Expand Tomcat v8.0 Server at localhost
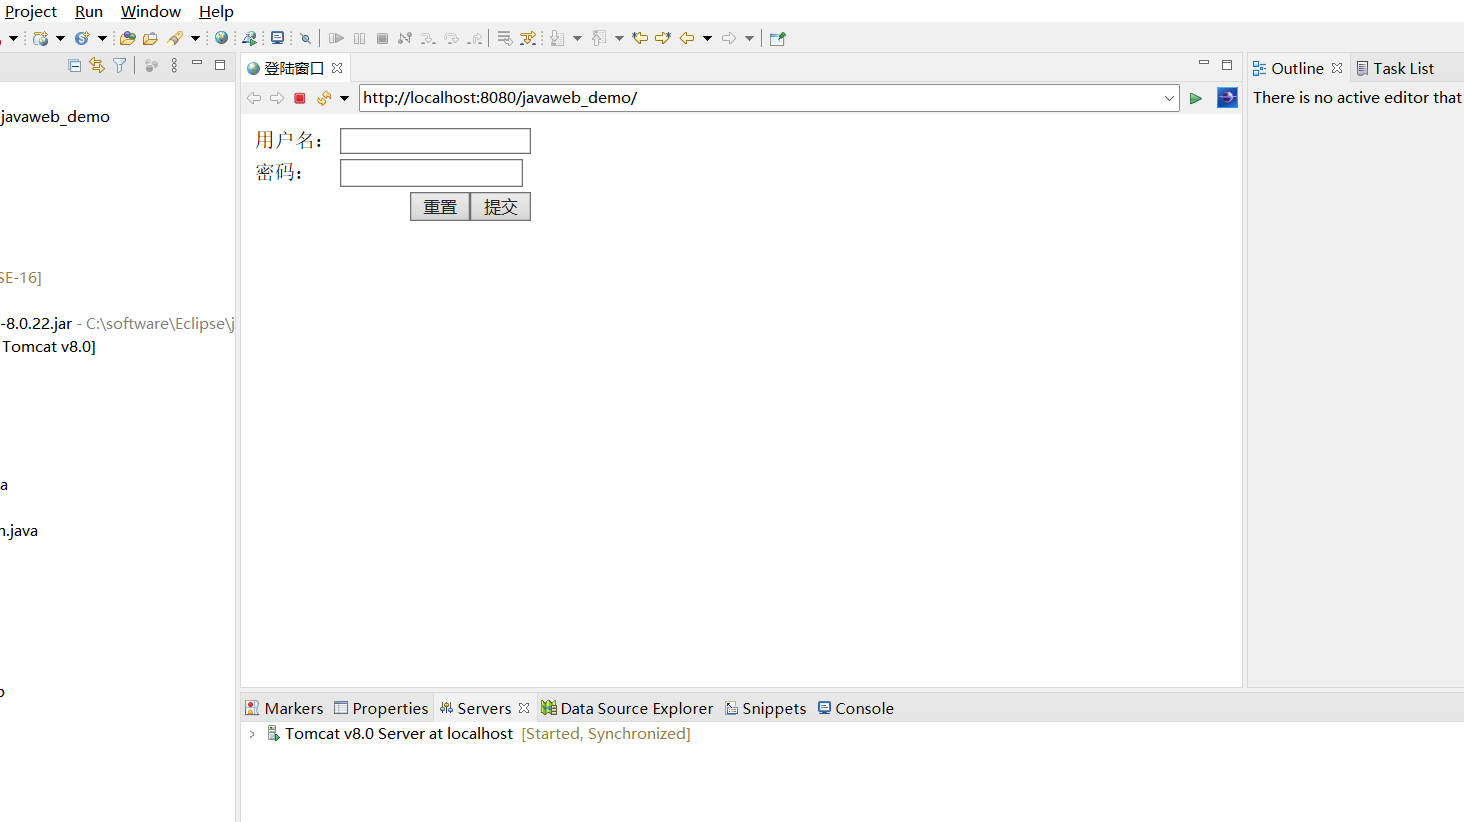Viewport: 1464px width, 822px height. tap(251, 733)
